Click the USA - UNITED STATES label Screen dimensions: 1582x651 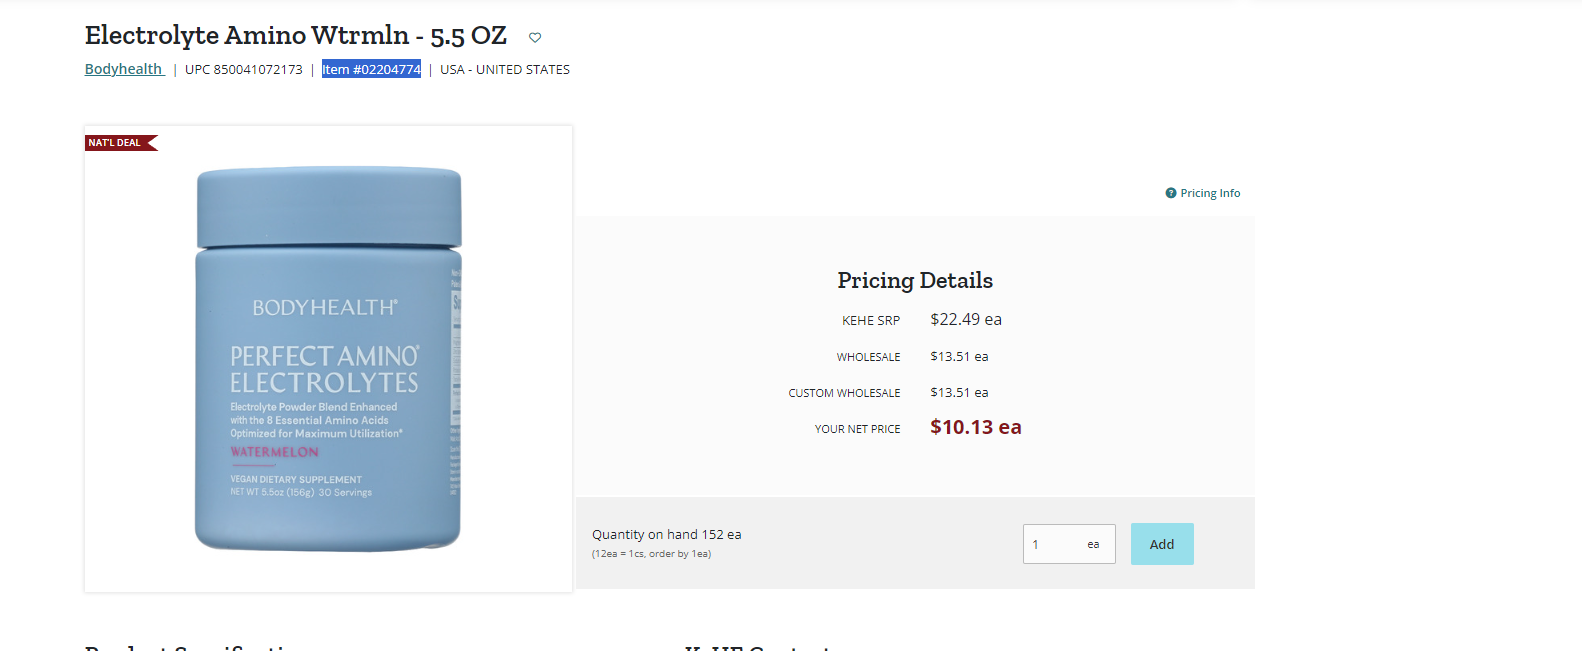(505, 69)
